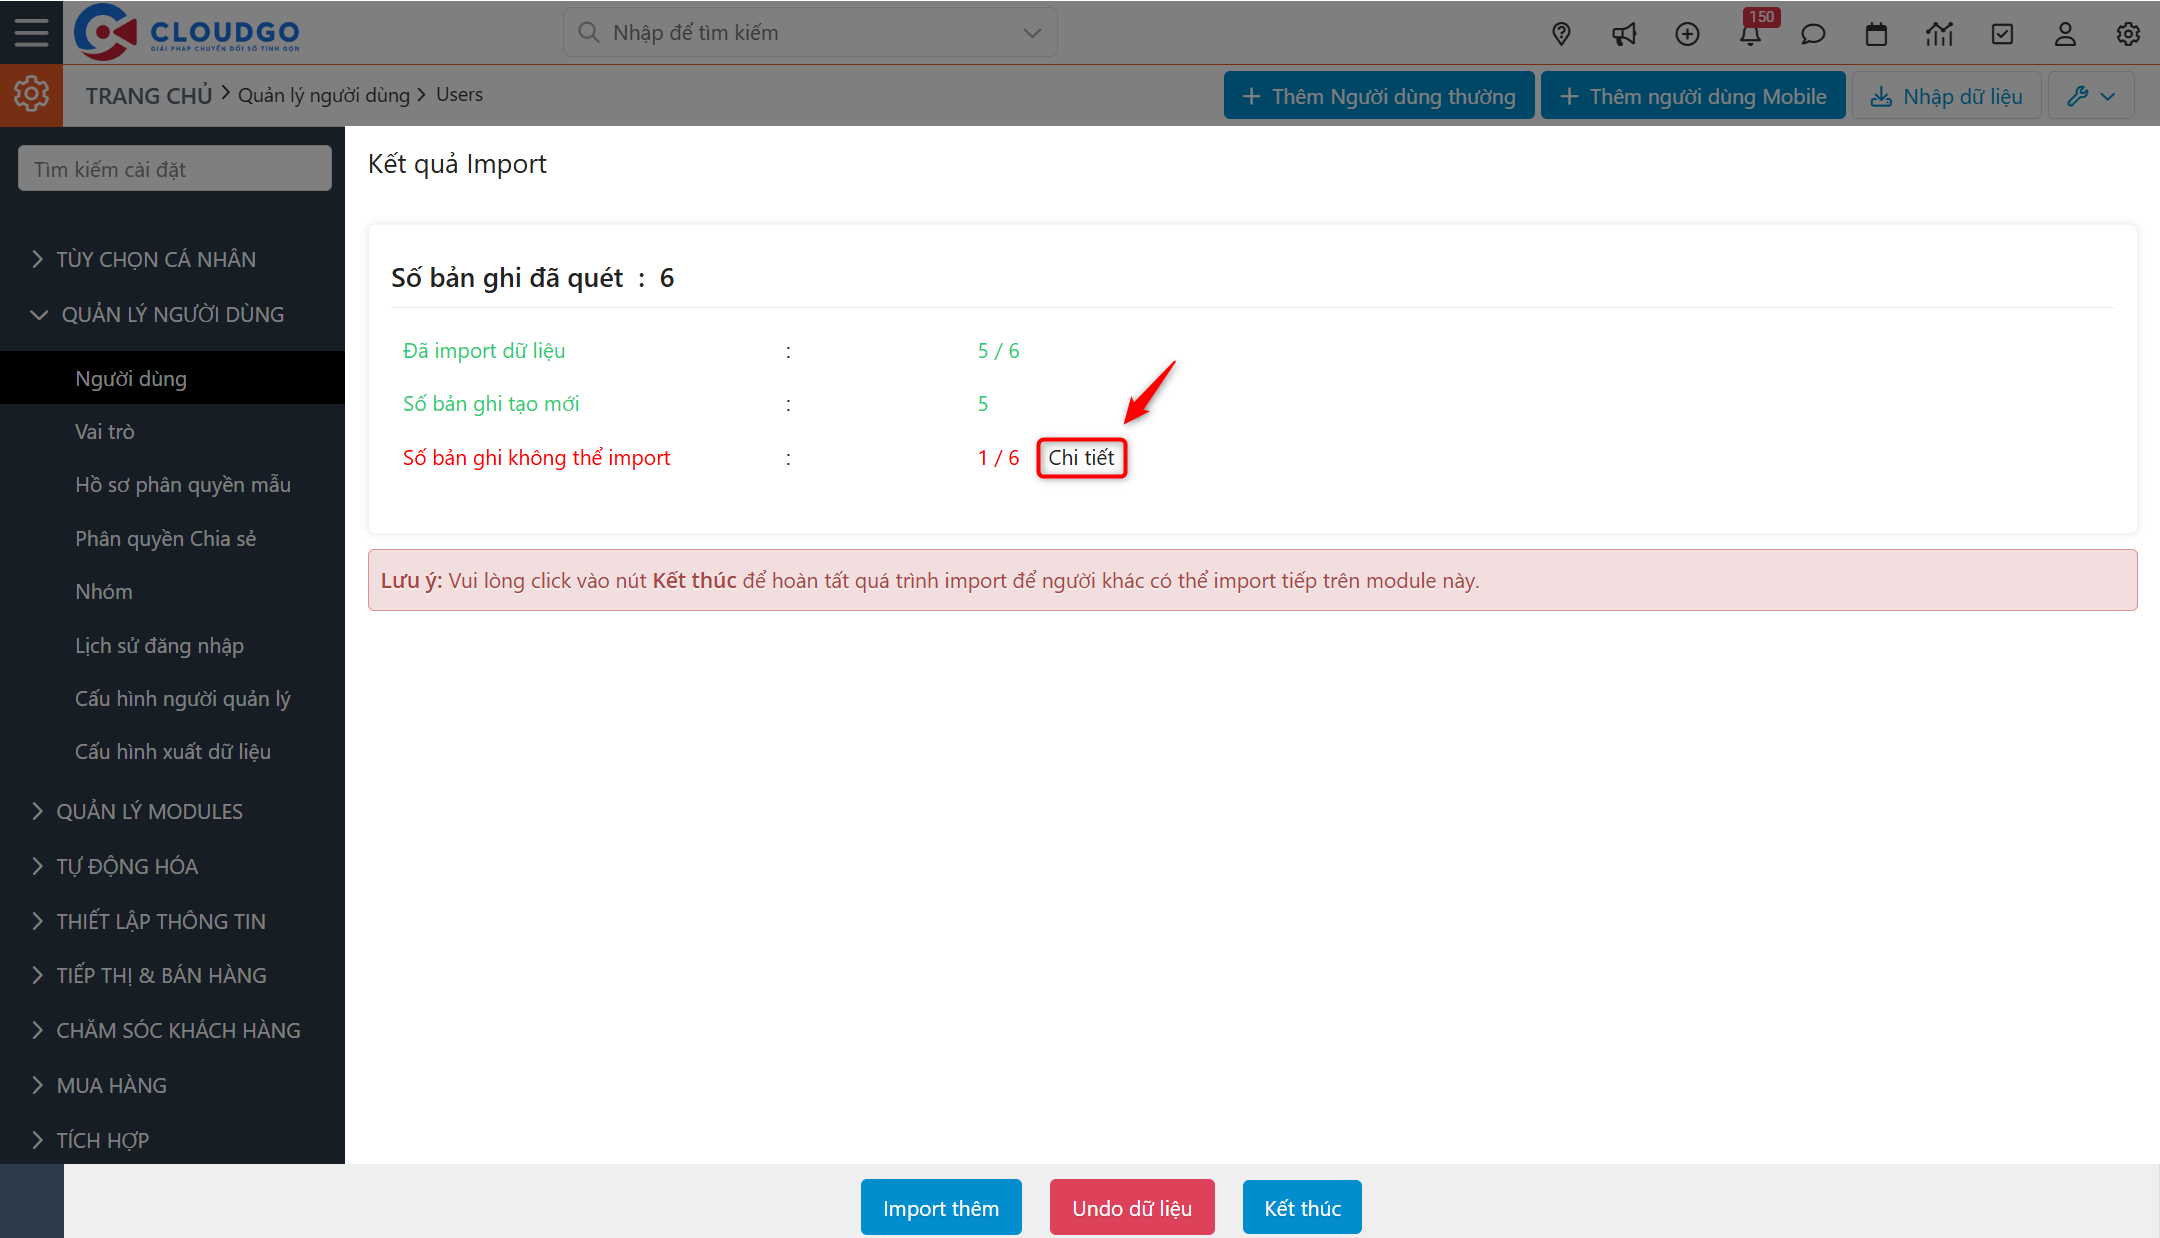The height and width of the screenshot is (1238, 2160).
Task: Open the settings gear icon
Action: (2128, 34)
